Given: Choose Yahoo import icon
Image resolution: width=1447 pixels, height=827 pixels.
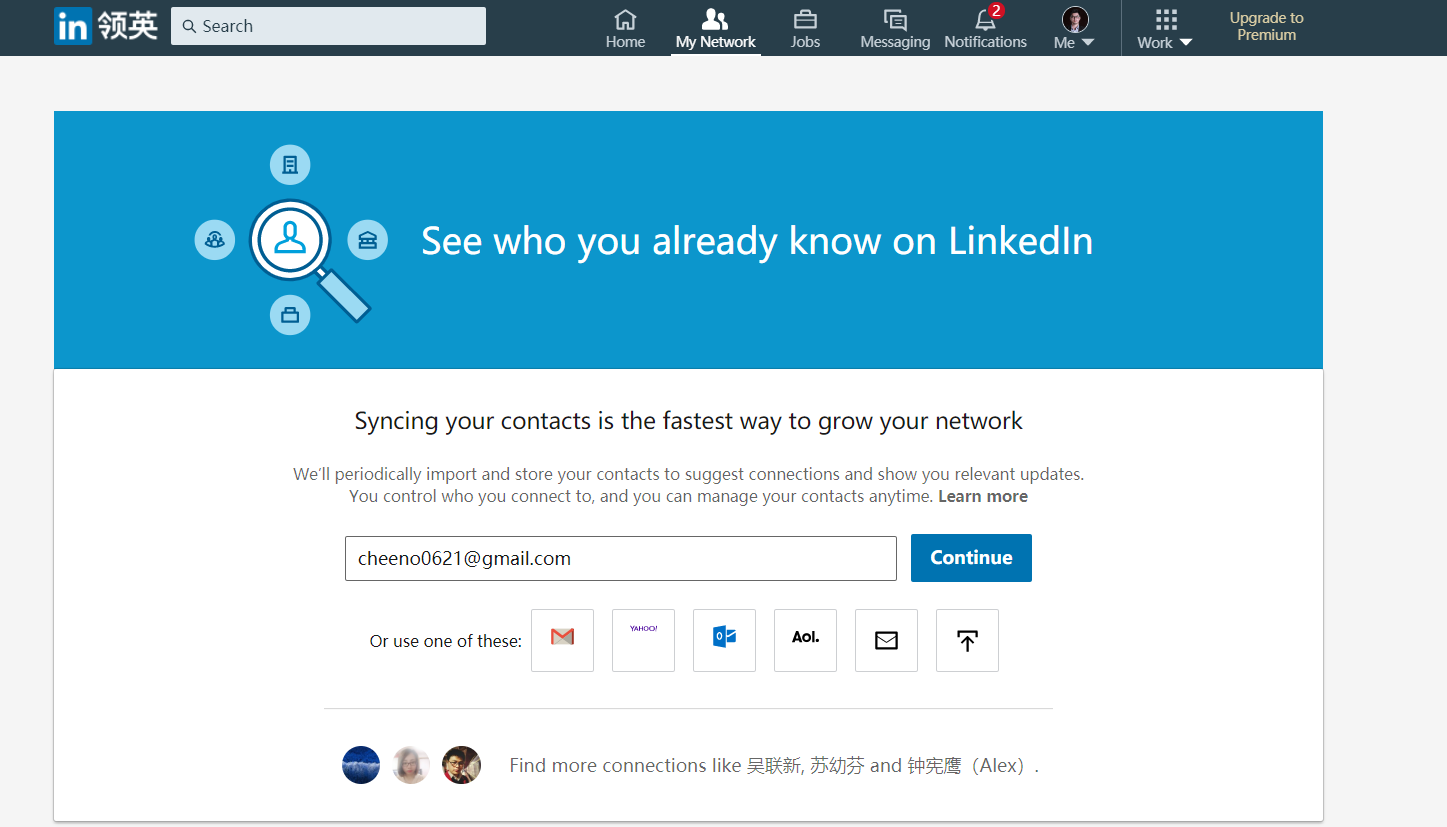Looking at the screenshot, I should point(643,640).
